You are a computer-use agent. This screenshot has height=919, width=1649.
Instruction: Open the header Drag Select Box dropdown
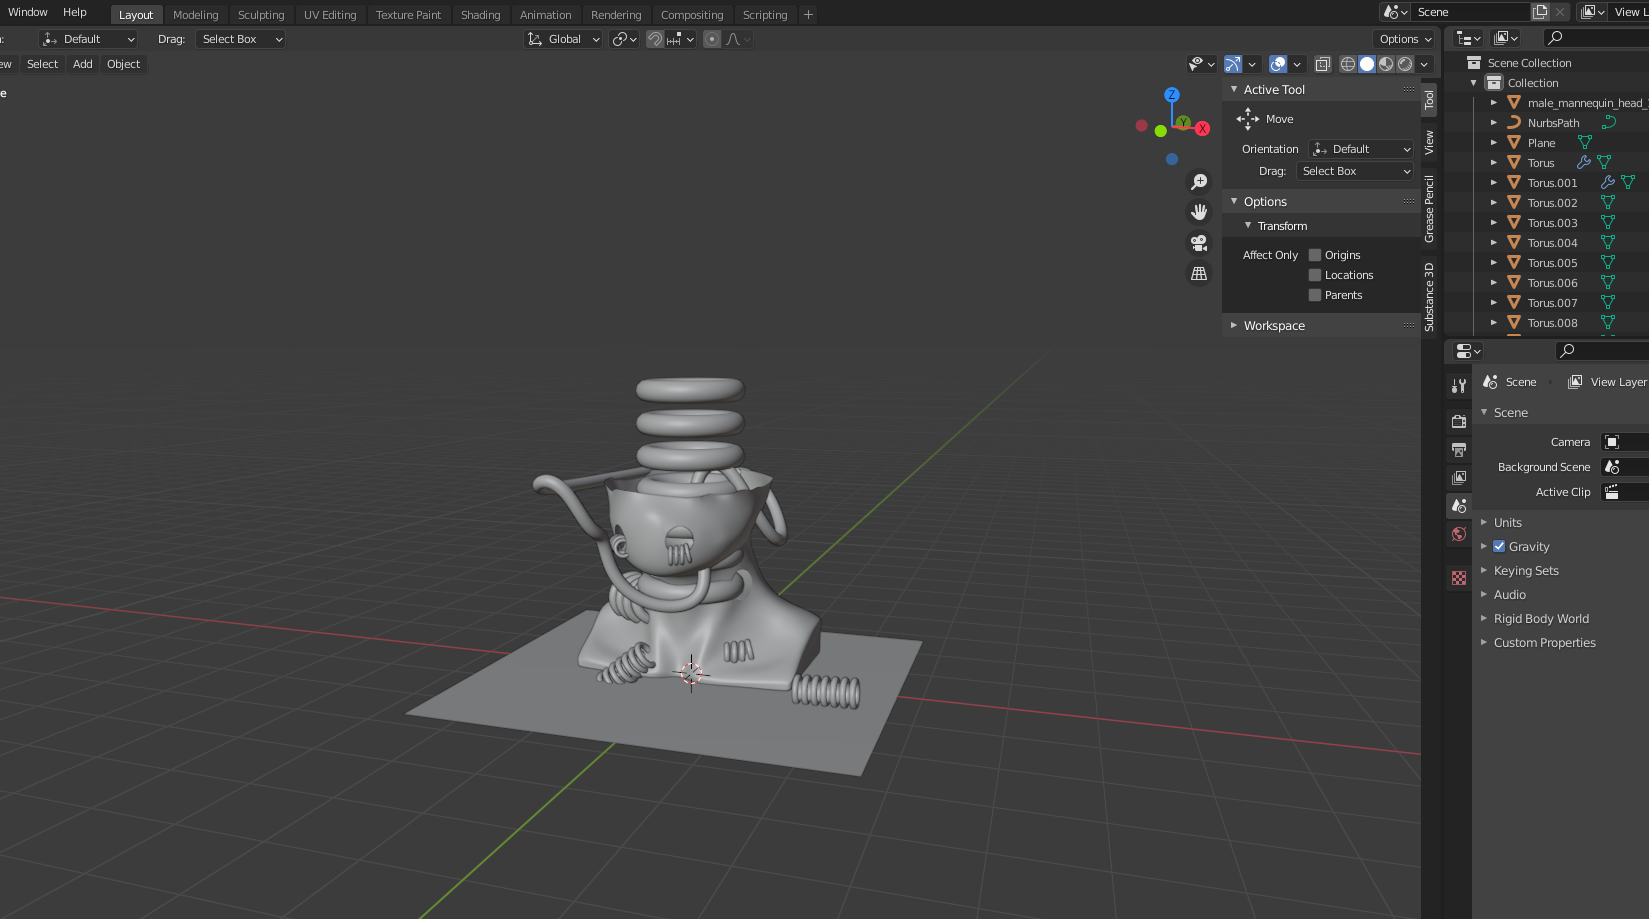(240, 39)
